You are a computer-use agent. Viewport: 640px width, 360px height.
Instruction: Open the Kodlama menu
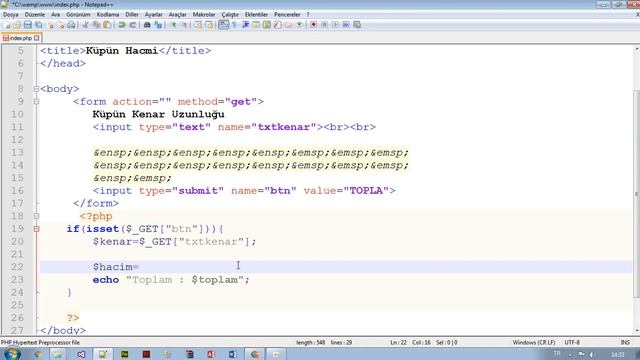108,15
